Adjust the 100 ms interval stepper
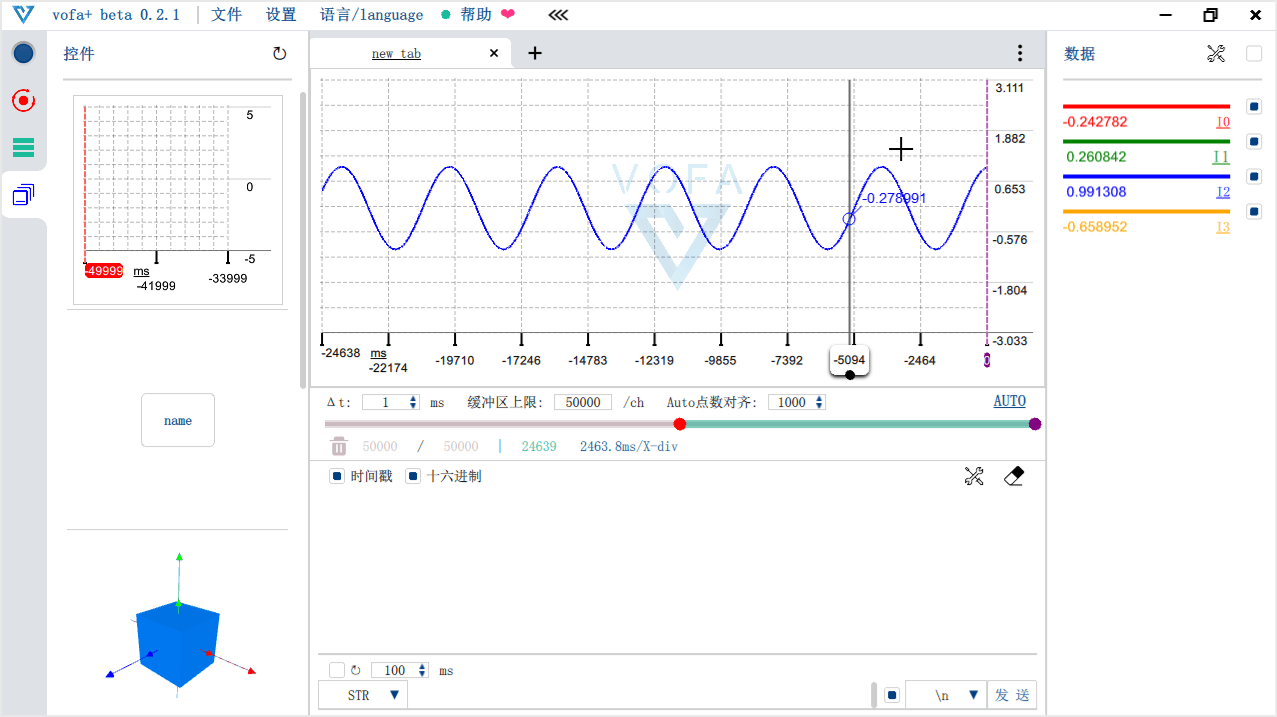This screenshot has width=1277, height=717. click(x=423, y=670)
